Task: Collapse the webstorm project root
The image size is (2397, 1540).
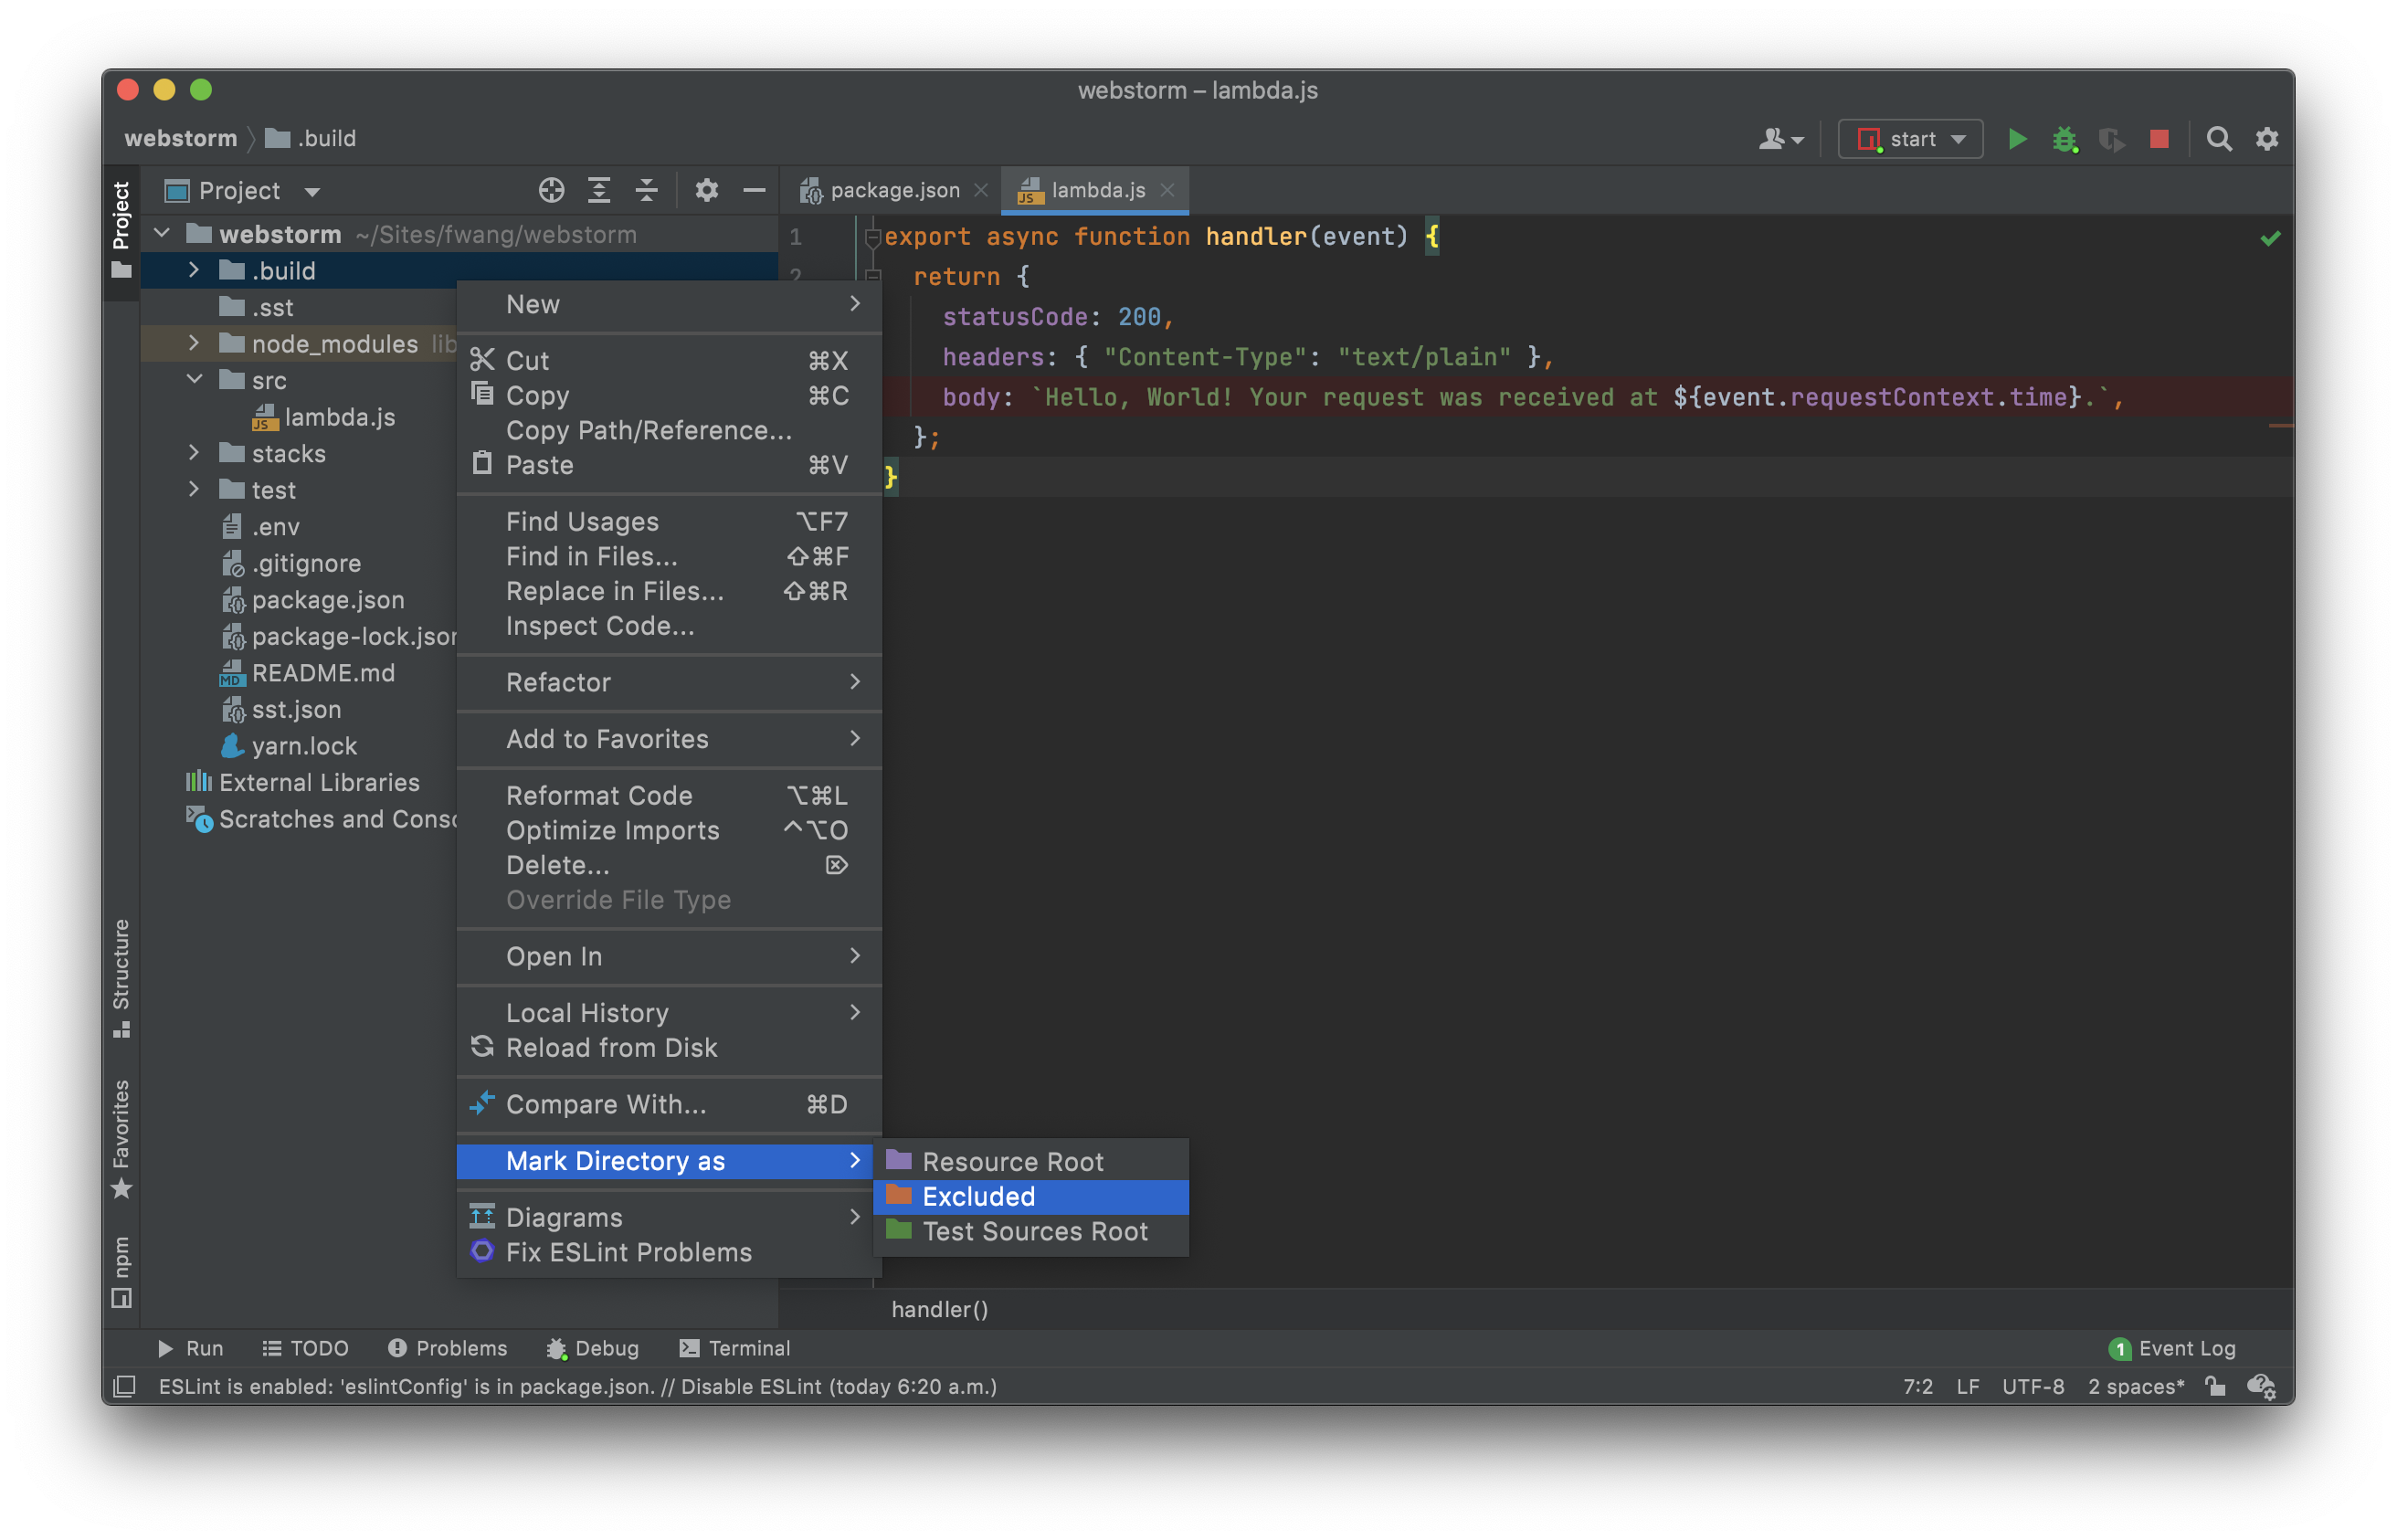Action: (162, 234)
